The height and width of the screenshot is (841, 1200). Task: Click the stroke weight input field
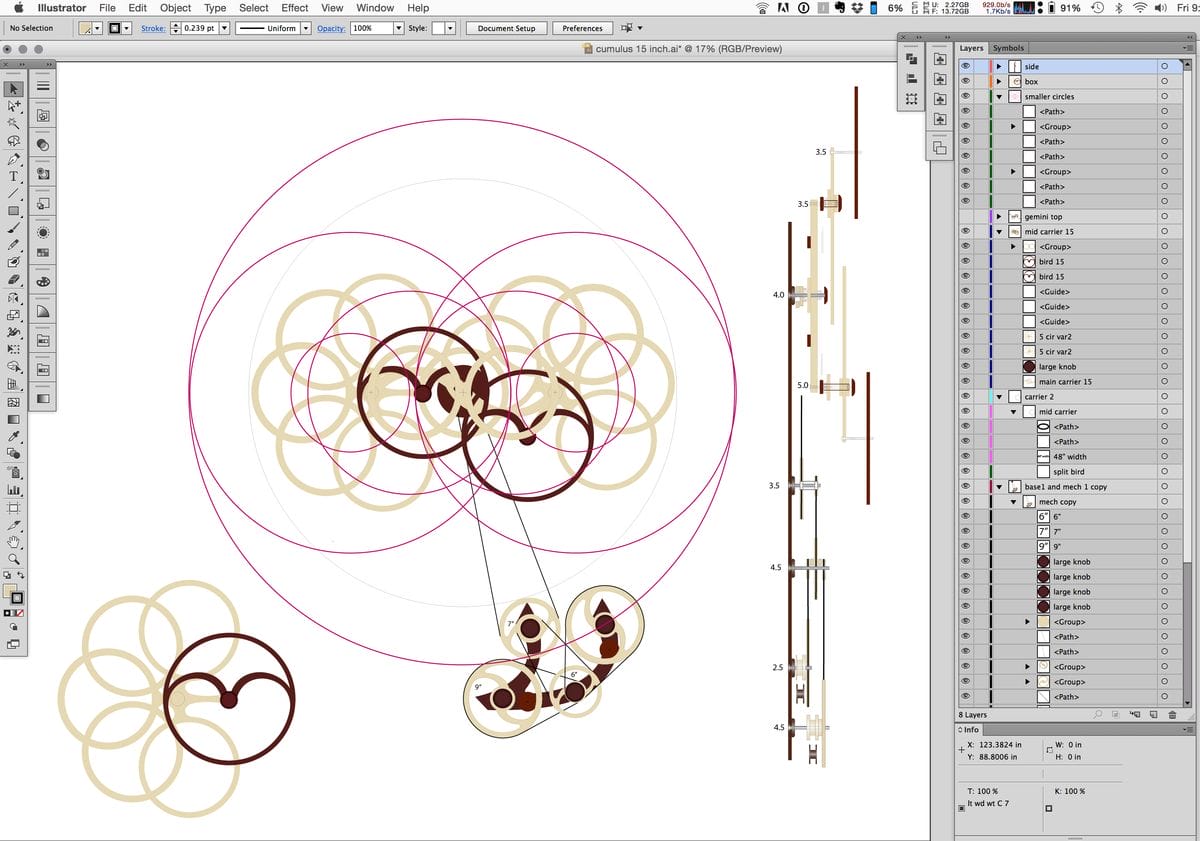pos(200,28)
